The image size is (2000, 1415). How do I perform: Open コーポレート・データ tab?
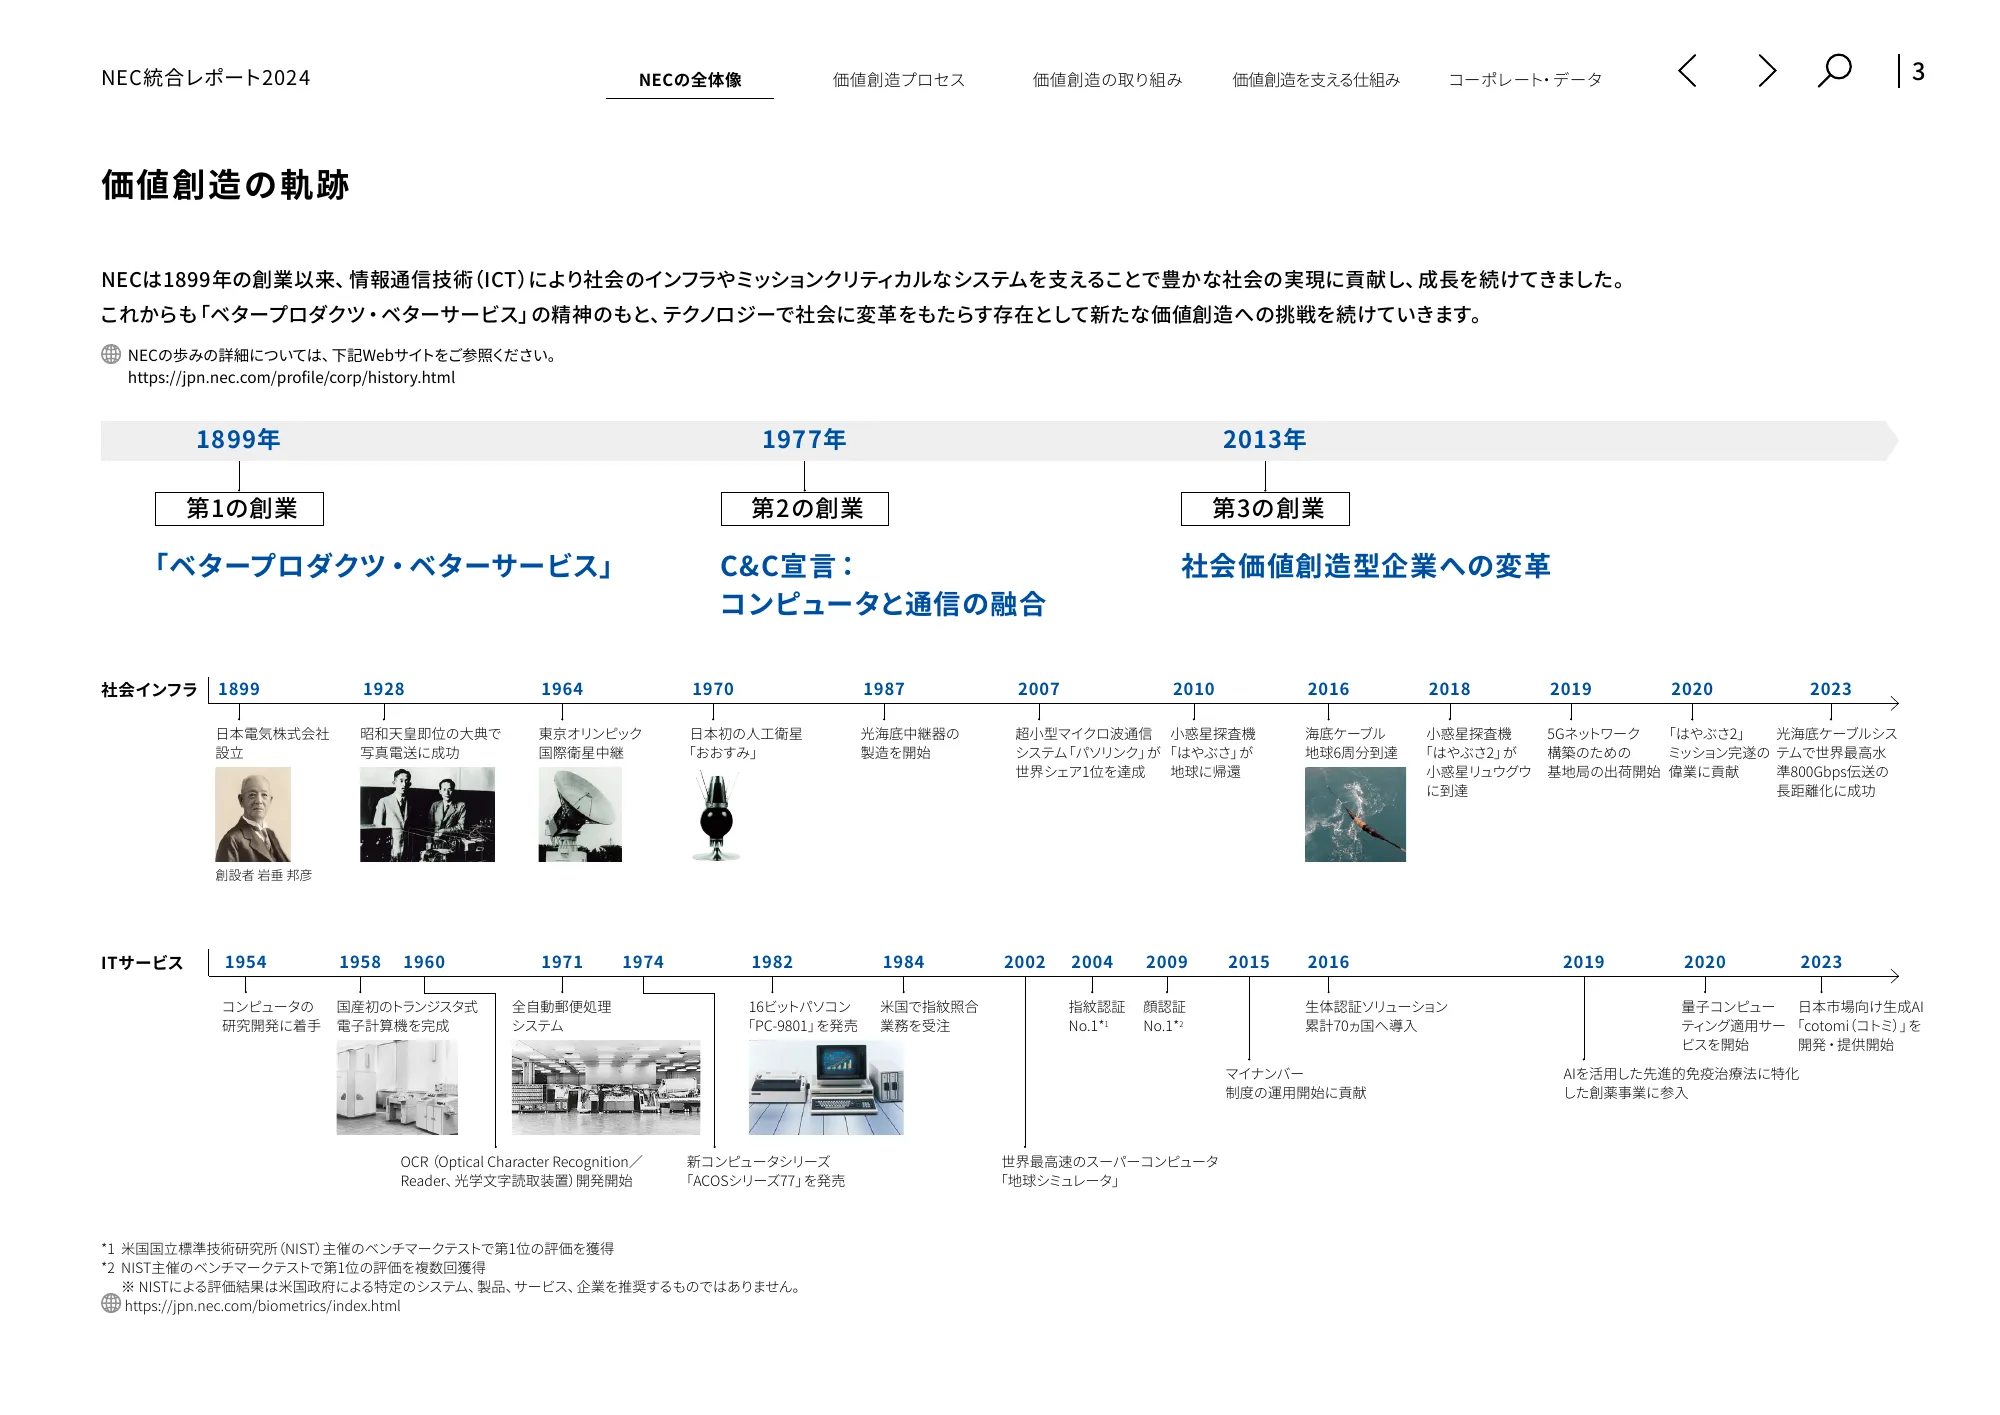point(1525,80)
